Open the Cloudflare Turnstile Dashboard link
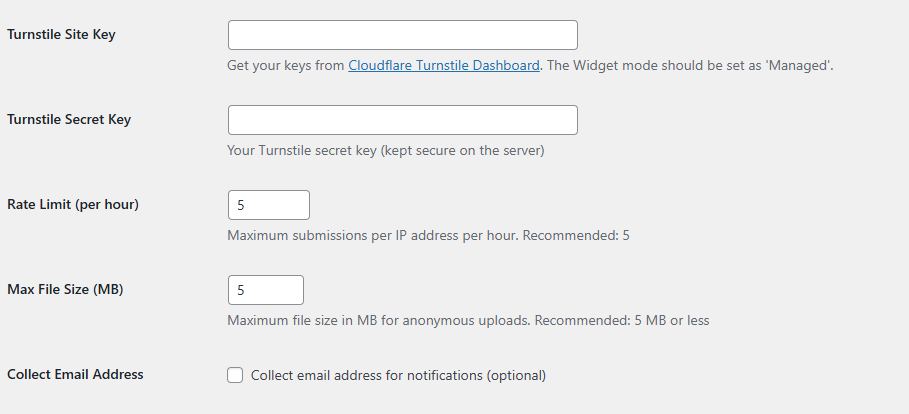The height and width of the screenshot is (414, 909). (x=443, y=66)
